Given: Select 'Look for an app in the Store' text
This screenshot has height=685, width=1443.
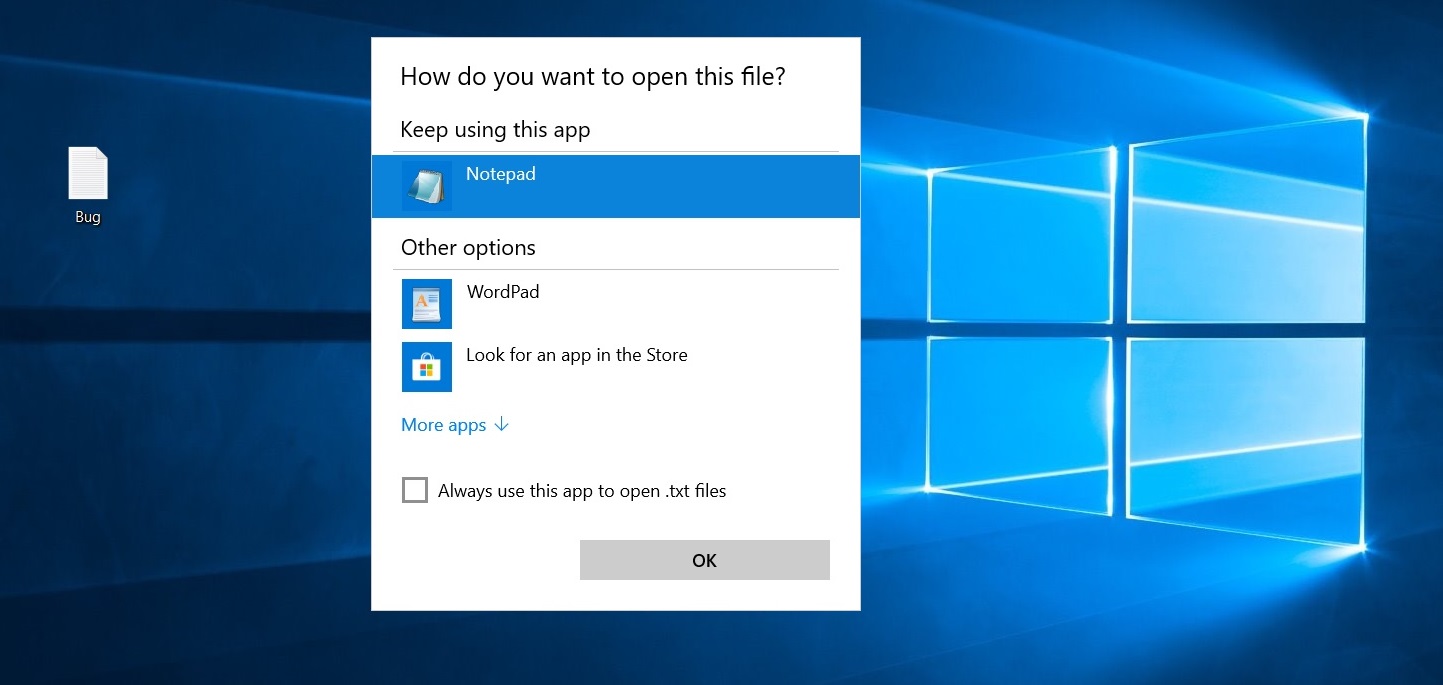Looking at the screenshot, I should [577, 355].
